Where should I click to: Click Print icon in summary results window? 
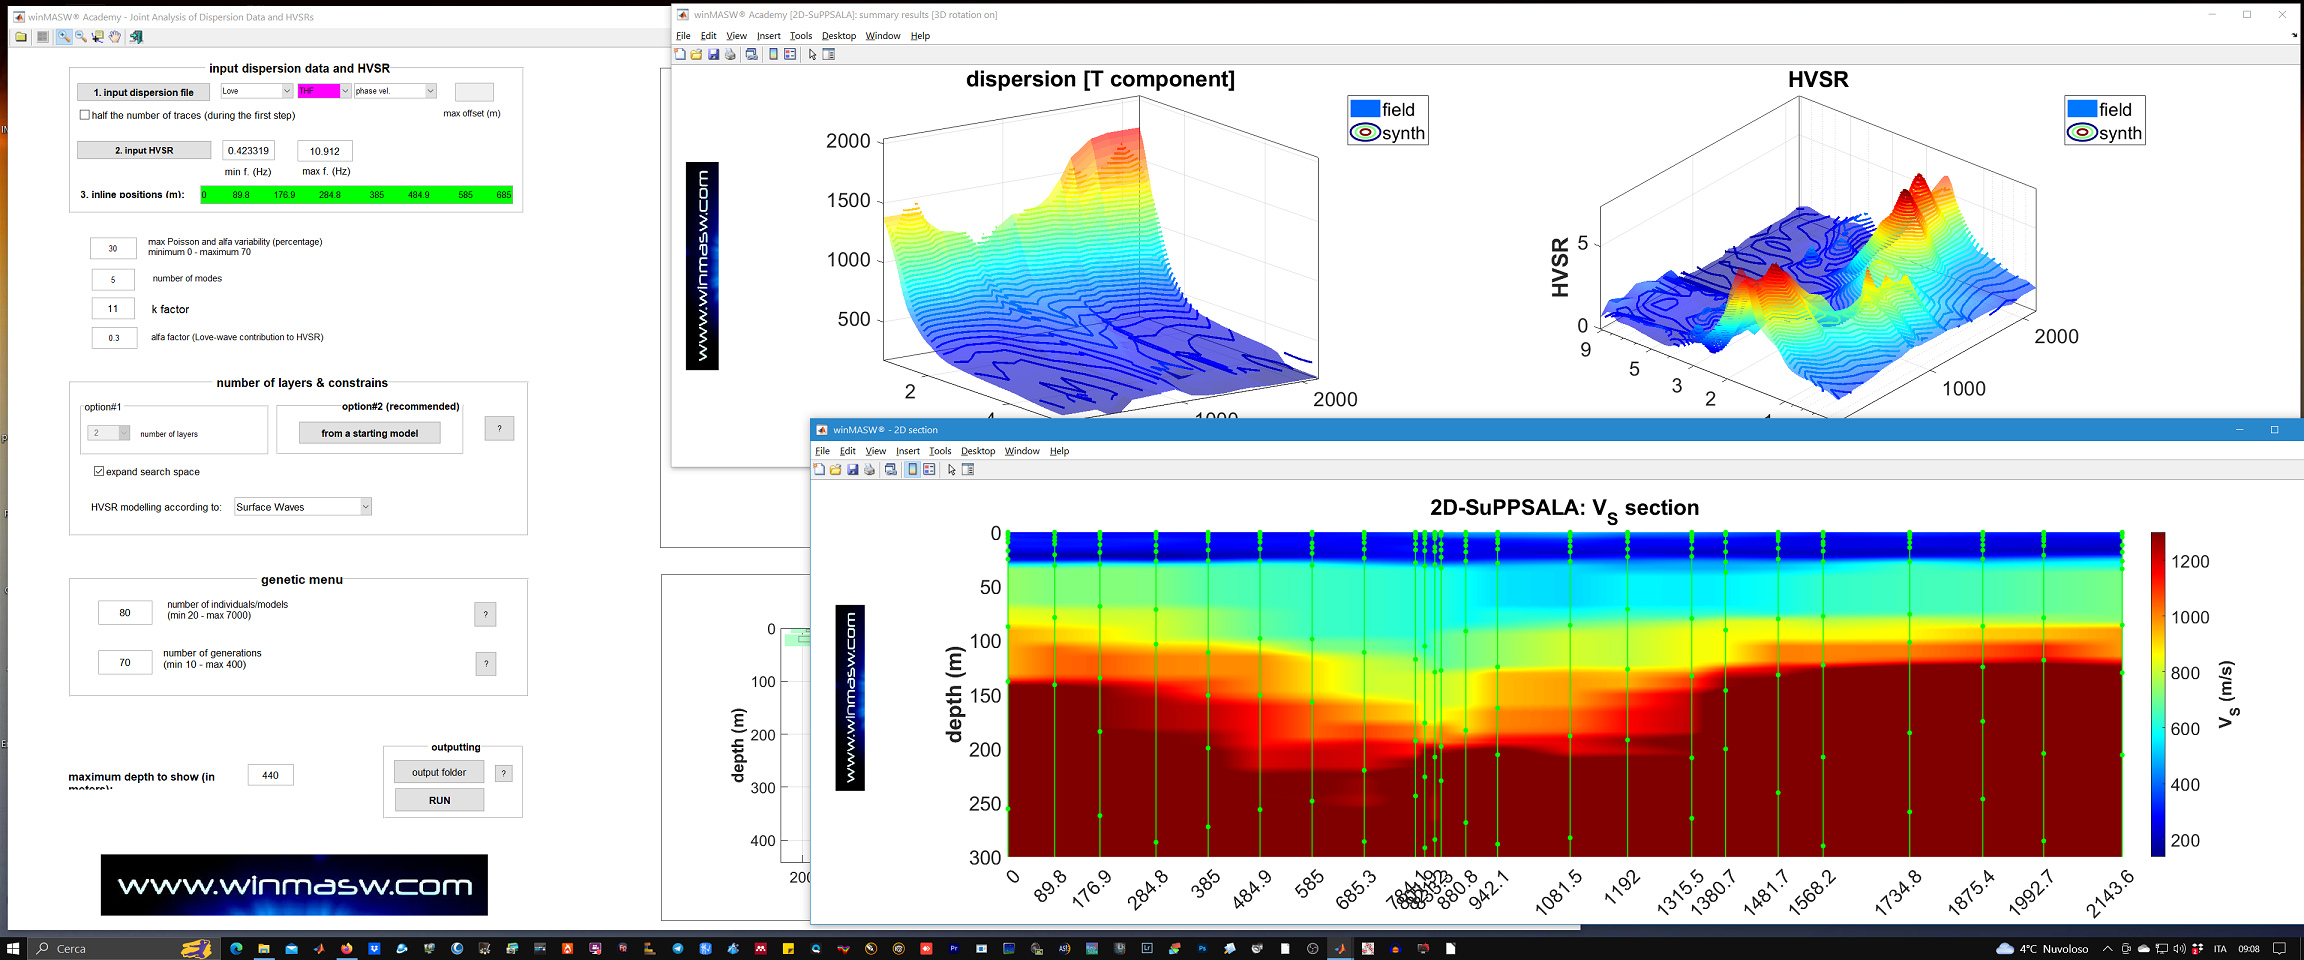click(730, 54)
